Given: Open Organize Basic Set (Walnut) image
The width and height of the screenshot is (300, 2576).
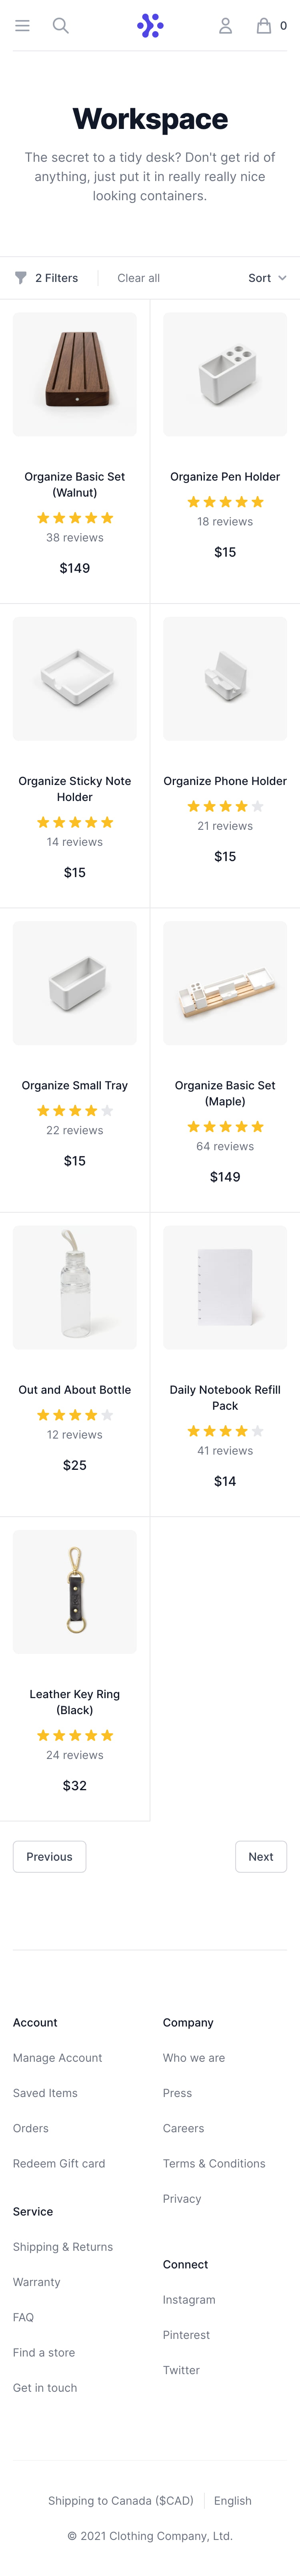Looking at the screenshot, I should point(75,374).
